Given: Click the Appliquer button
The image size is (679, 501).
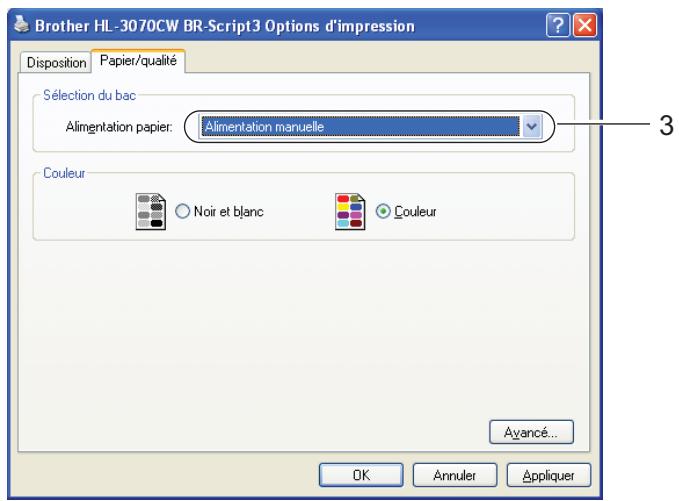Looking at the screenshot, I should pyautogui.click(x=549, y=475).
